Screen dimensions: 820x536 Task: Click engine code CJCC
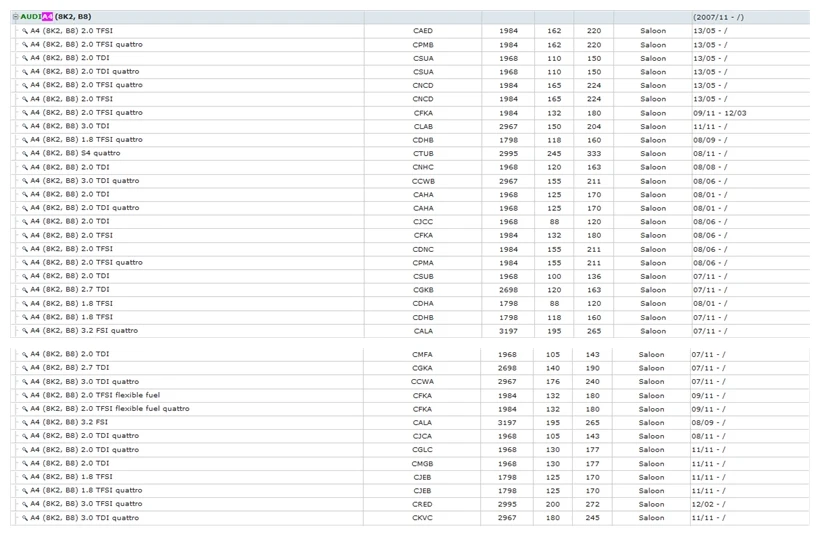[423, 222]
